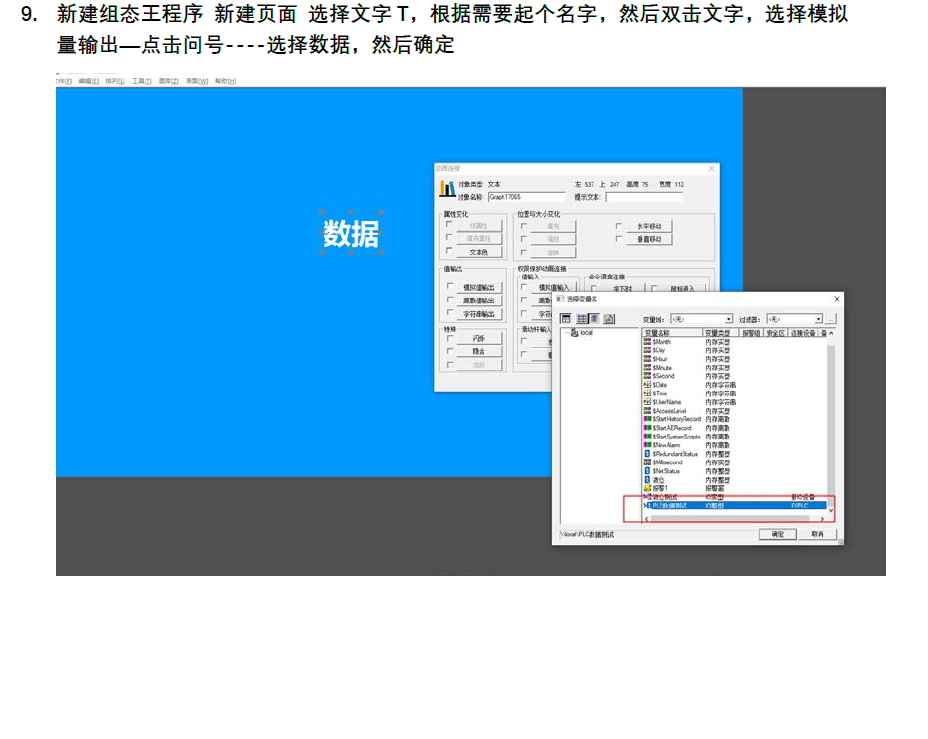Viewport: 928px width, 739px height.
Task: Click the first view-mode icon in variable dialog
Action: point(565,318)
